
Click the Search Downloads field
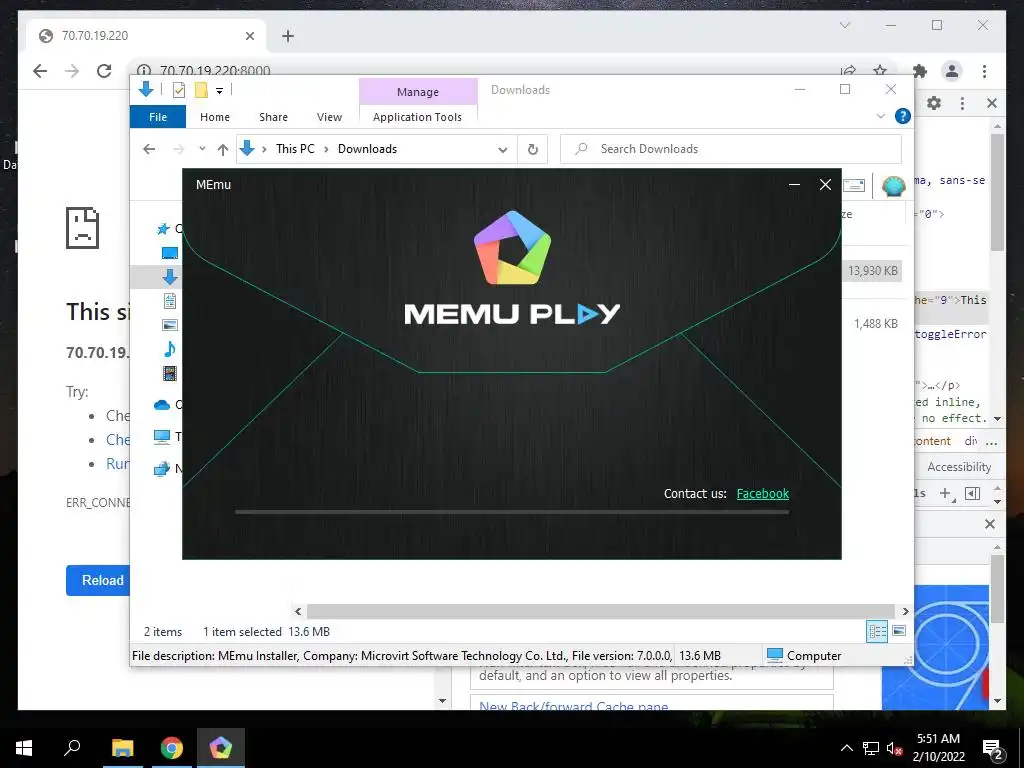731,149
